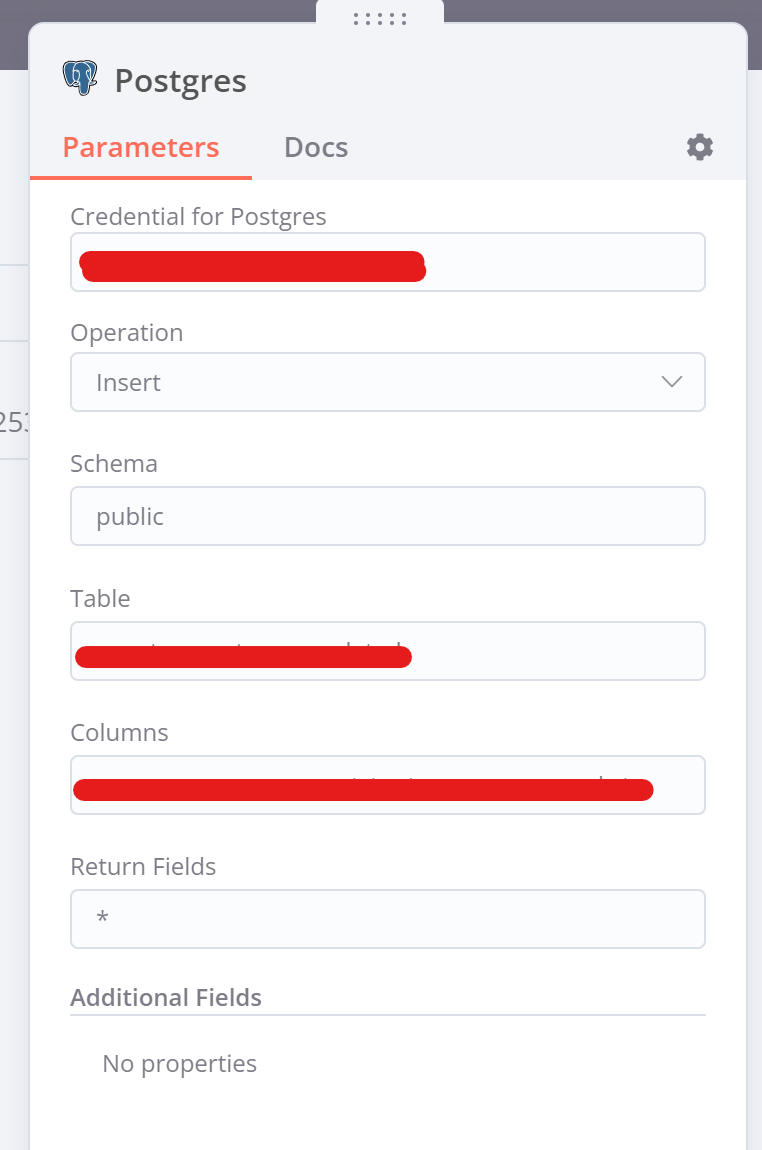Image resolution: width=762 pixels, height=1150 pixels.
Task: Click the Schema field containing public
Action: point(387,516)
